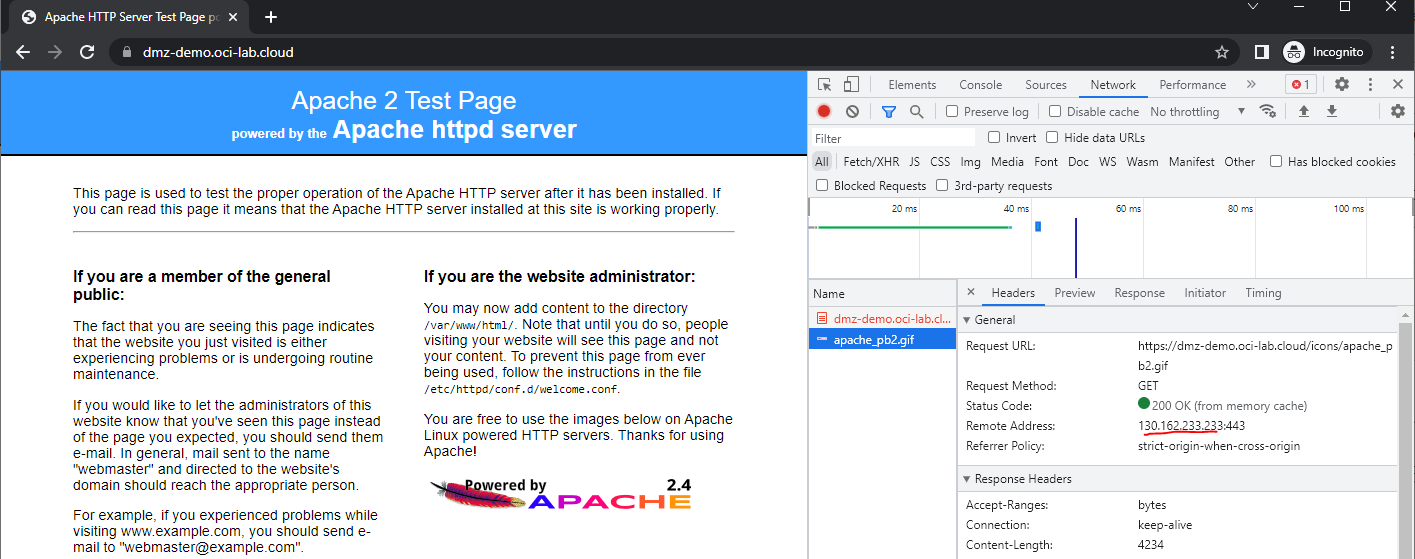The height and width of the screenshot is (559, 1415).
Task: Open network conditions wifi icon
Action: pos(1268,111)
